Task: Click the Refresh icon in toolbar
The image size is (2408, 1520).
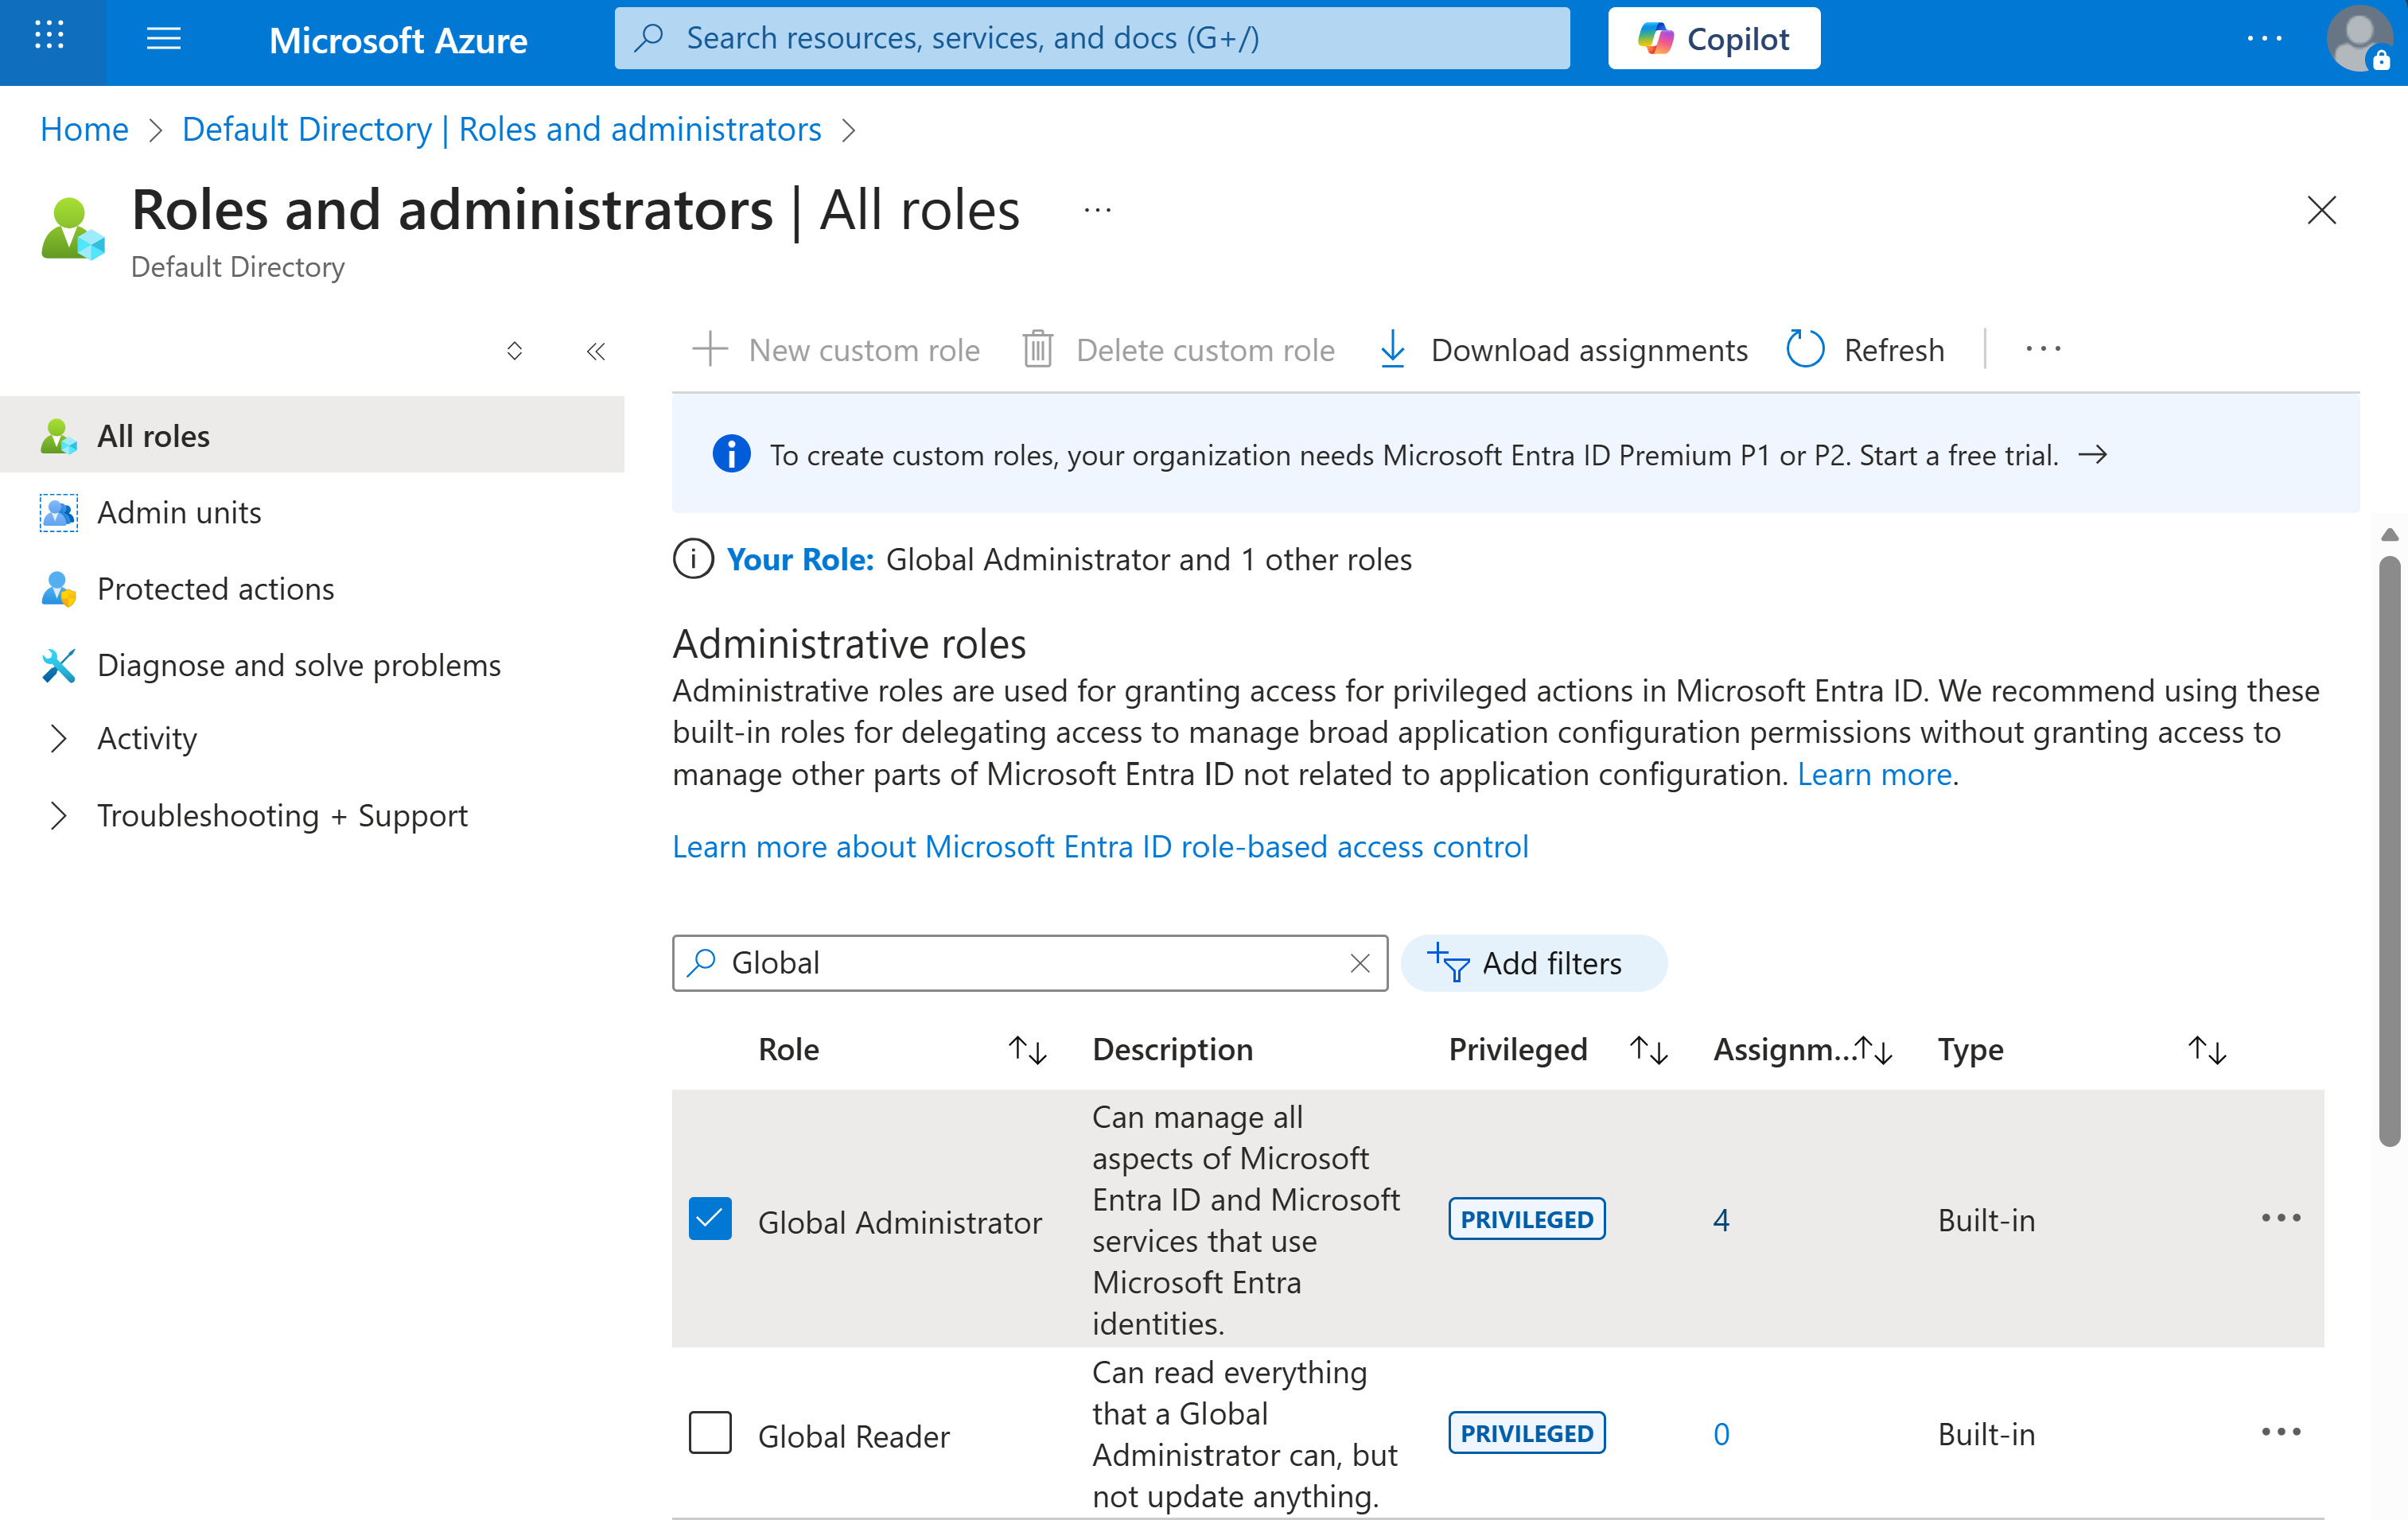Action: point(1805,349)
